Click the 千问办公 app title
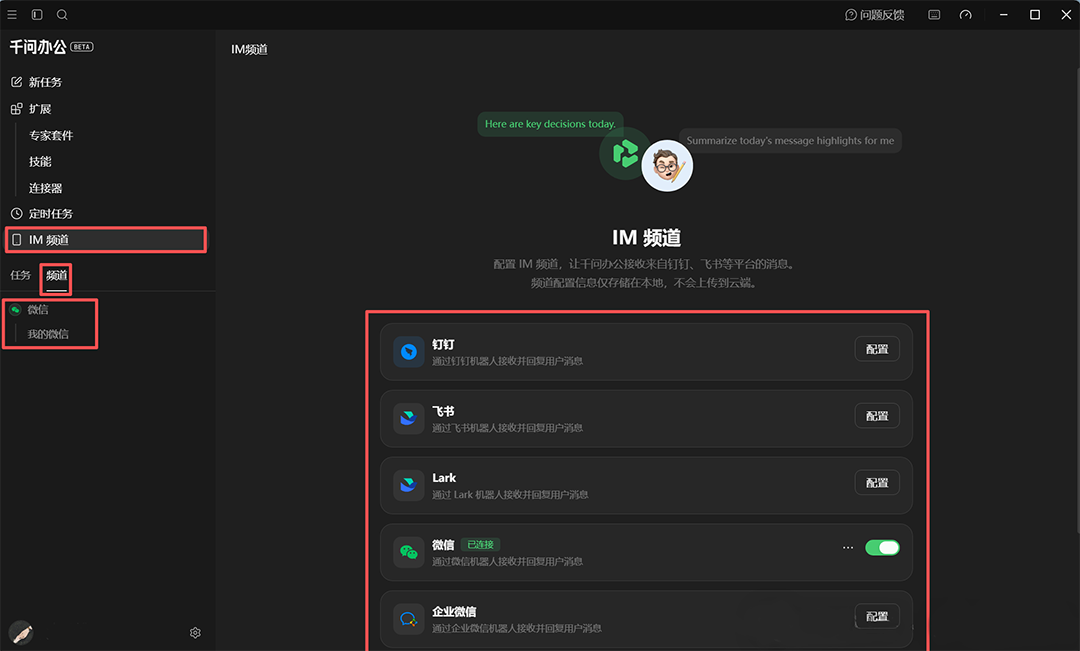The image size is (1080, 651). (x=38, y=47)
